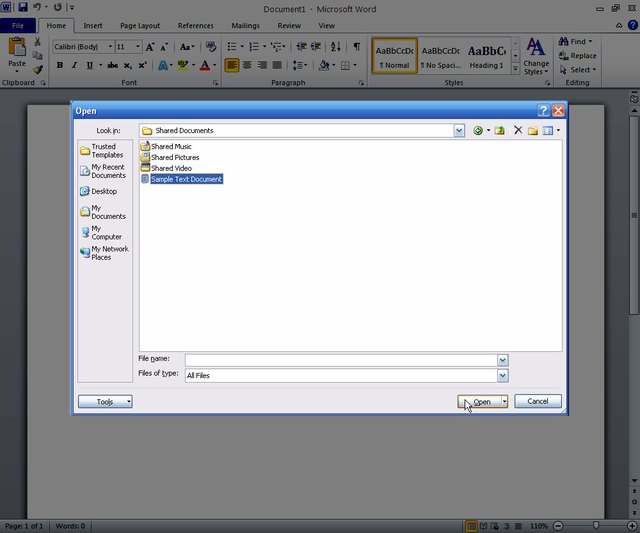640x533 pixels.
Task: Click the Text Highlight Color icon
Action: 183,65
